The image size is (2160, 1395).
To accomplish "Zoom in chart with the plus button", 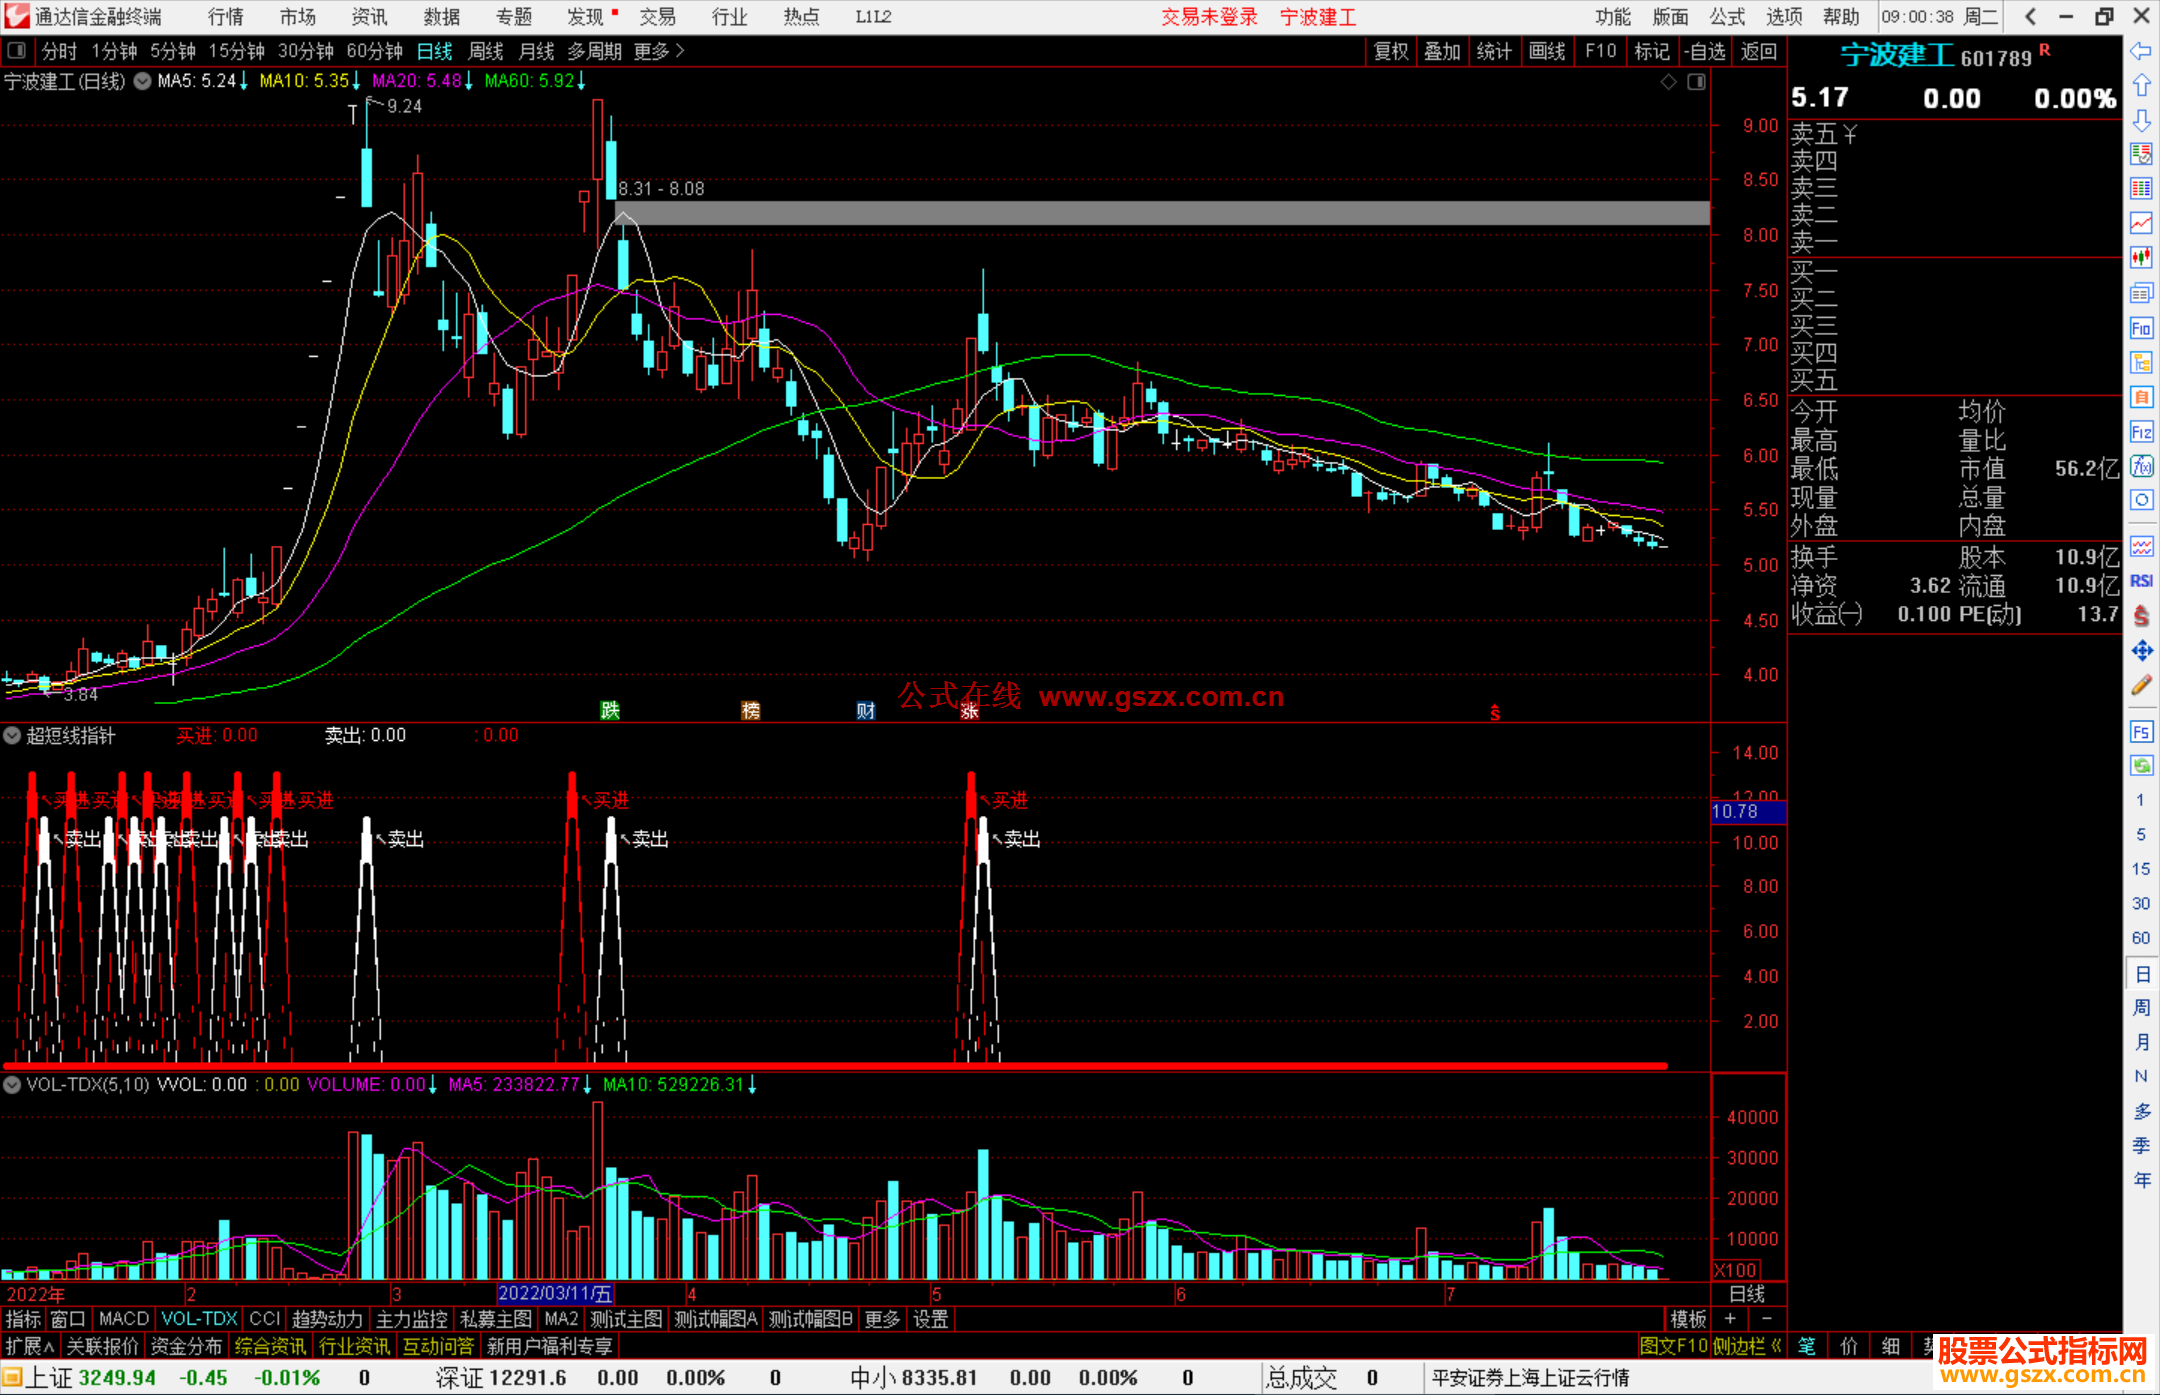I will (x=1730, y=1319).
